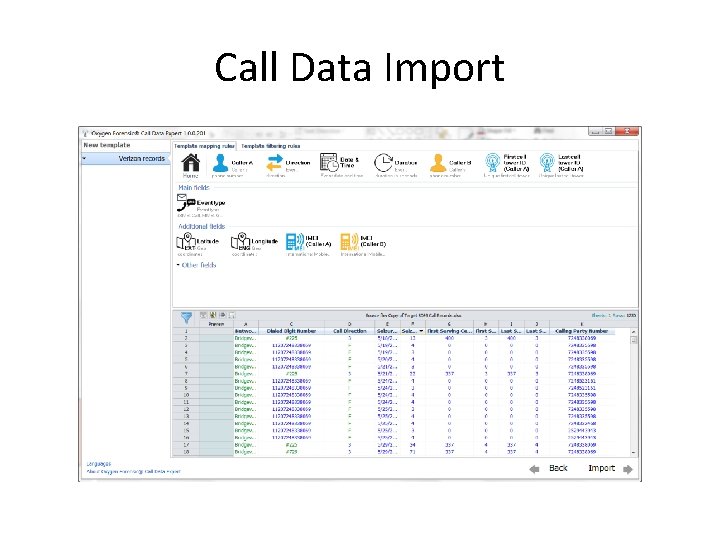720x540 pixels.
Task: Select the Duration clock icon
Action: coord(383,163)
